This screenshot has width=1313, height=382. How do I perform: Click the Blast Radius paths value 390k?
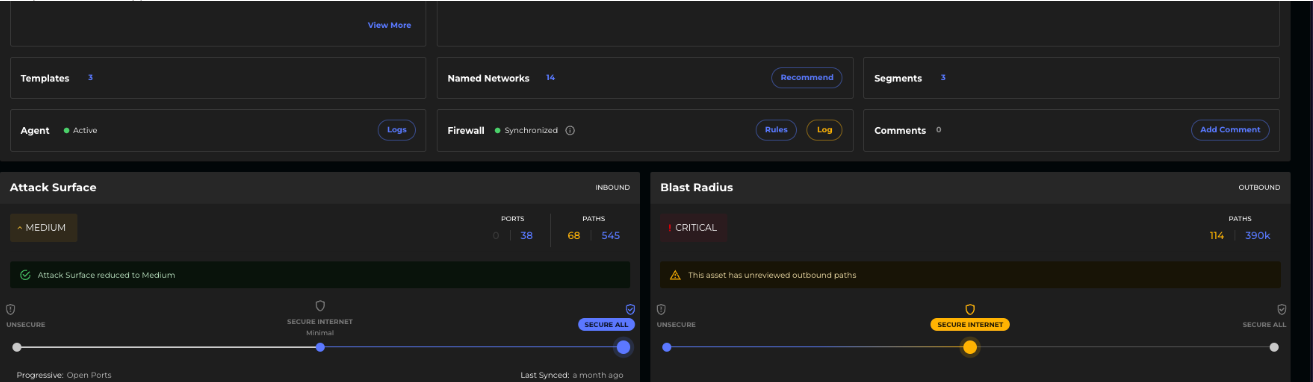1258,236
